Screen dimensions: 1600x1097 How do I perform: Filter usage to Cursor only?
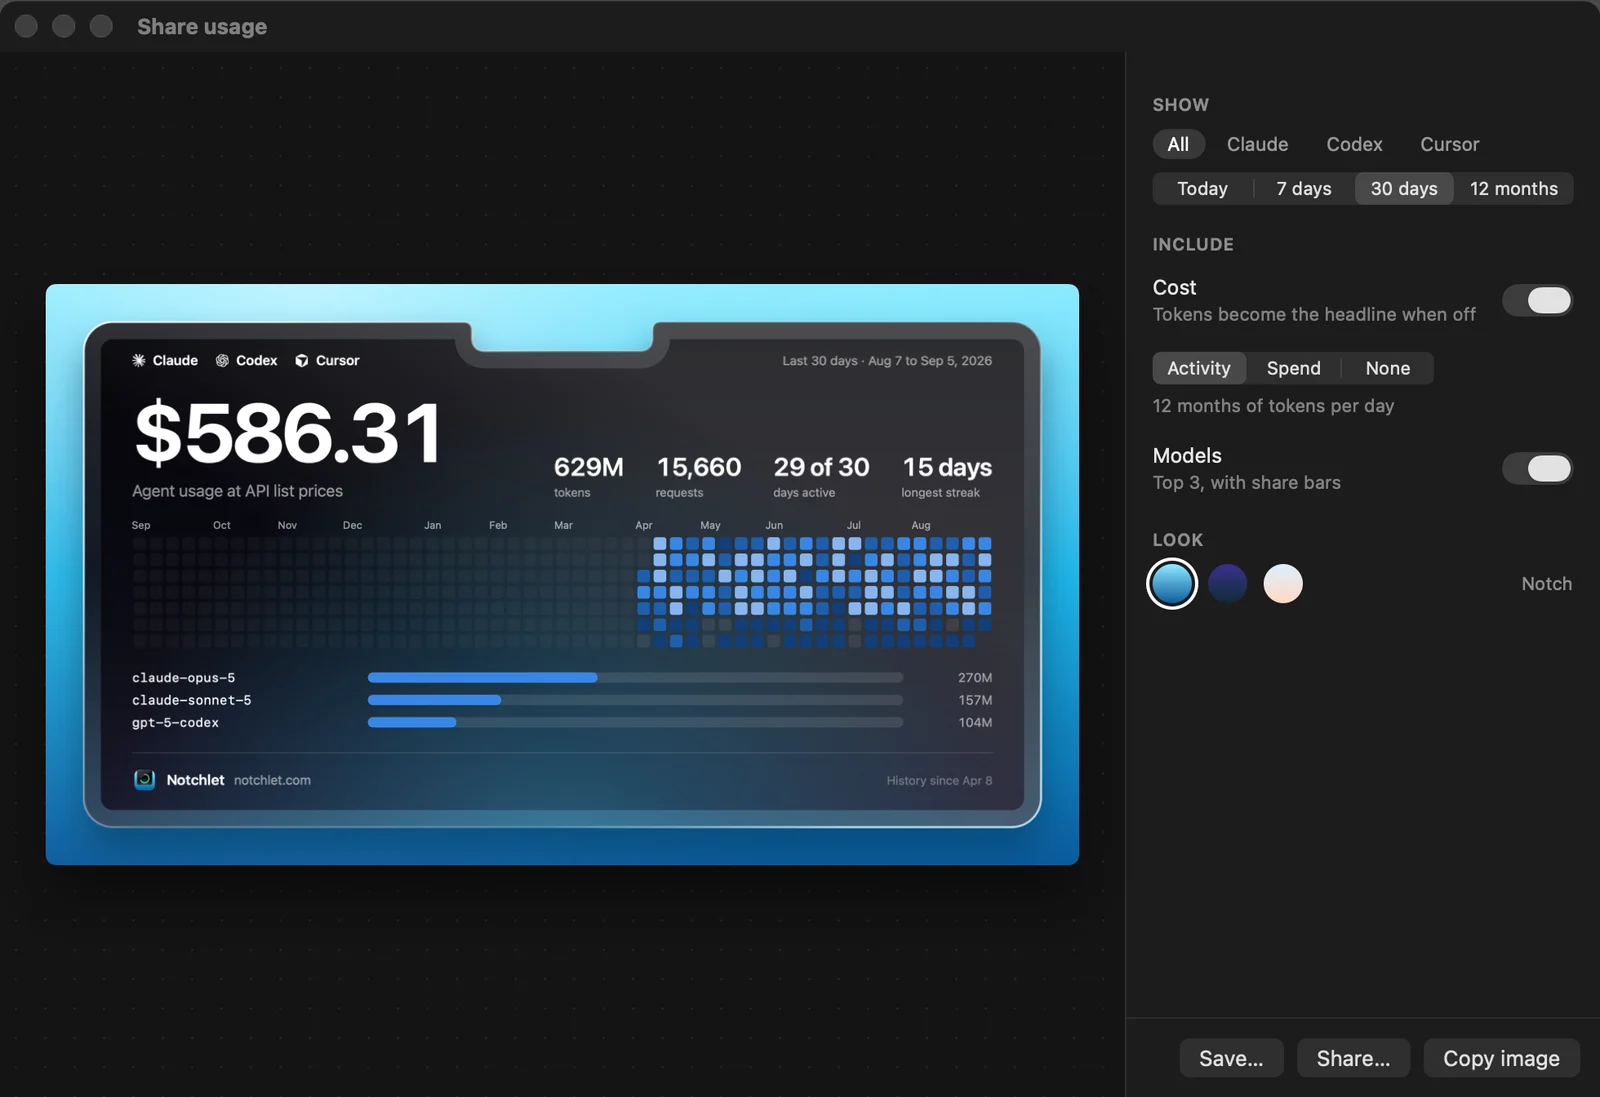pyautogui.click(x=1449, y=144)
